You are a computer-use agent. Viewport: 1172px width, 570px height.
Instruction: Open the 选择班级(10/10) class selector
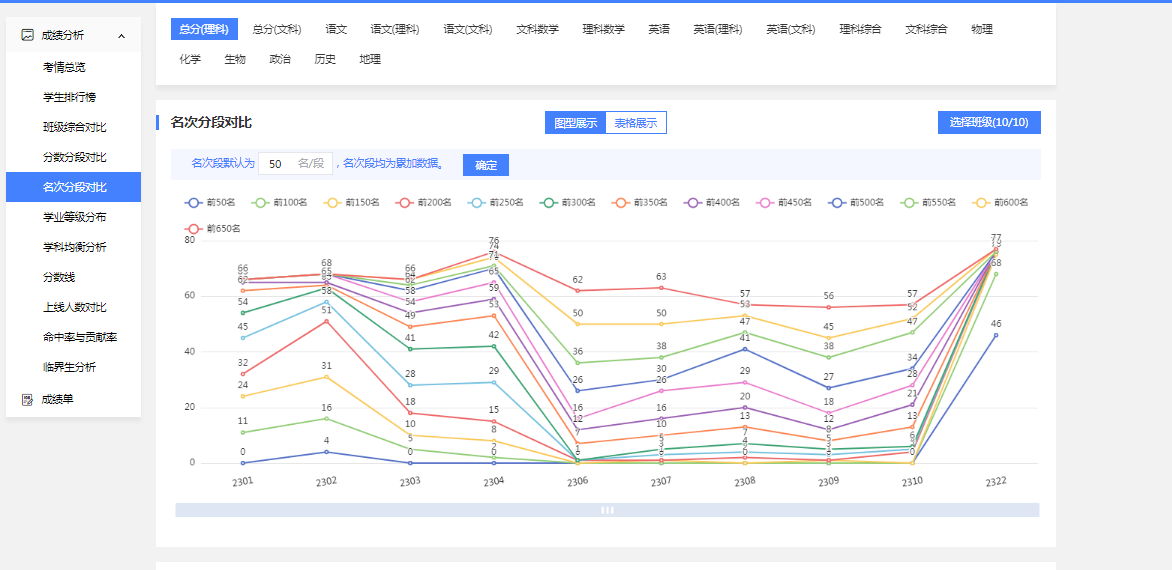tap(988, 122)
